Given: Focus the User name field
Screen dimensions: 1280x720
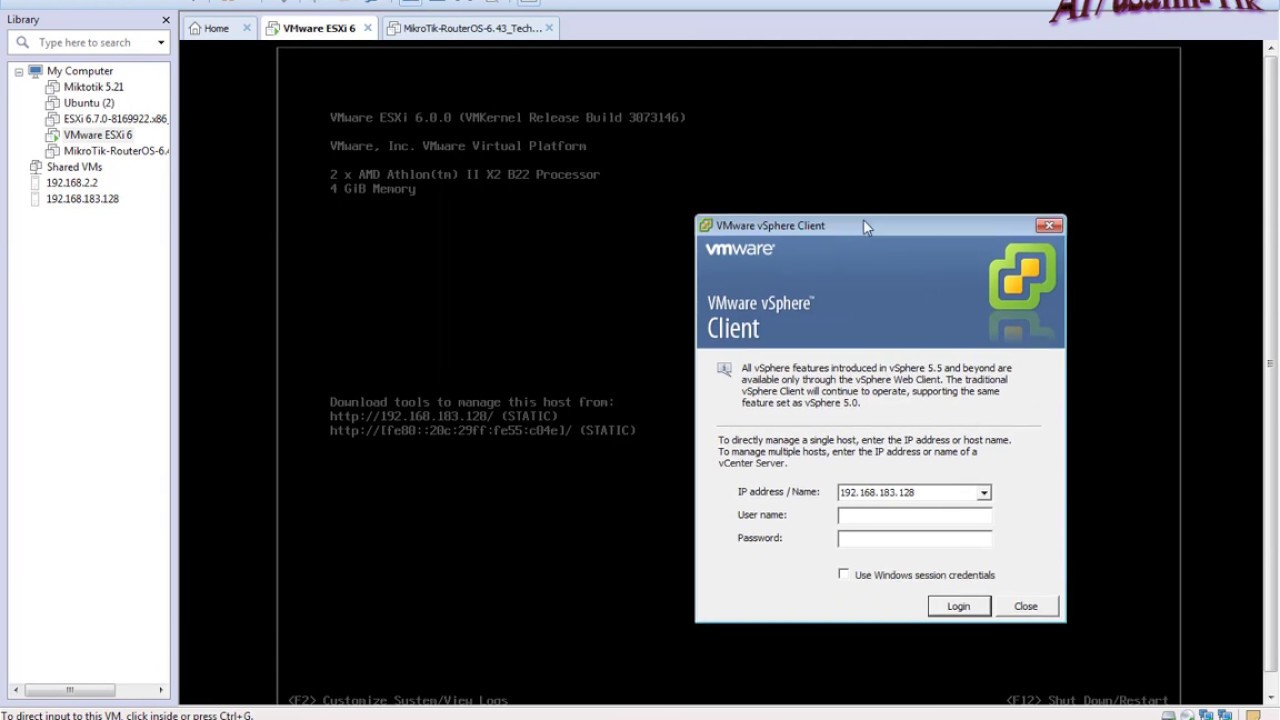Looking at the screenshot, I should pyautogui.click(x=914, y=516).
